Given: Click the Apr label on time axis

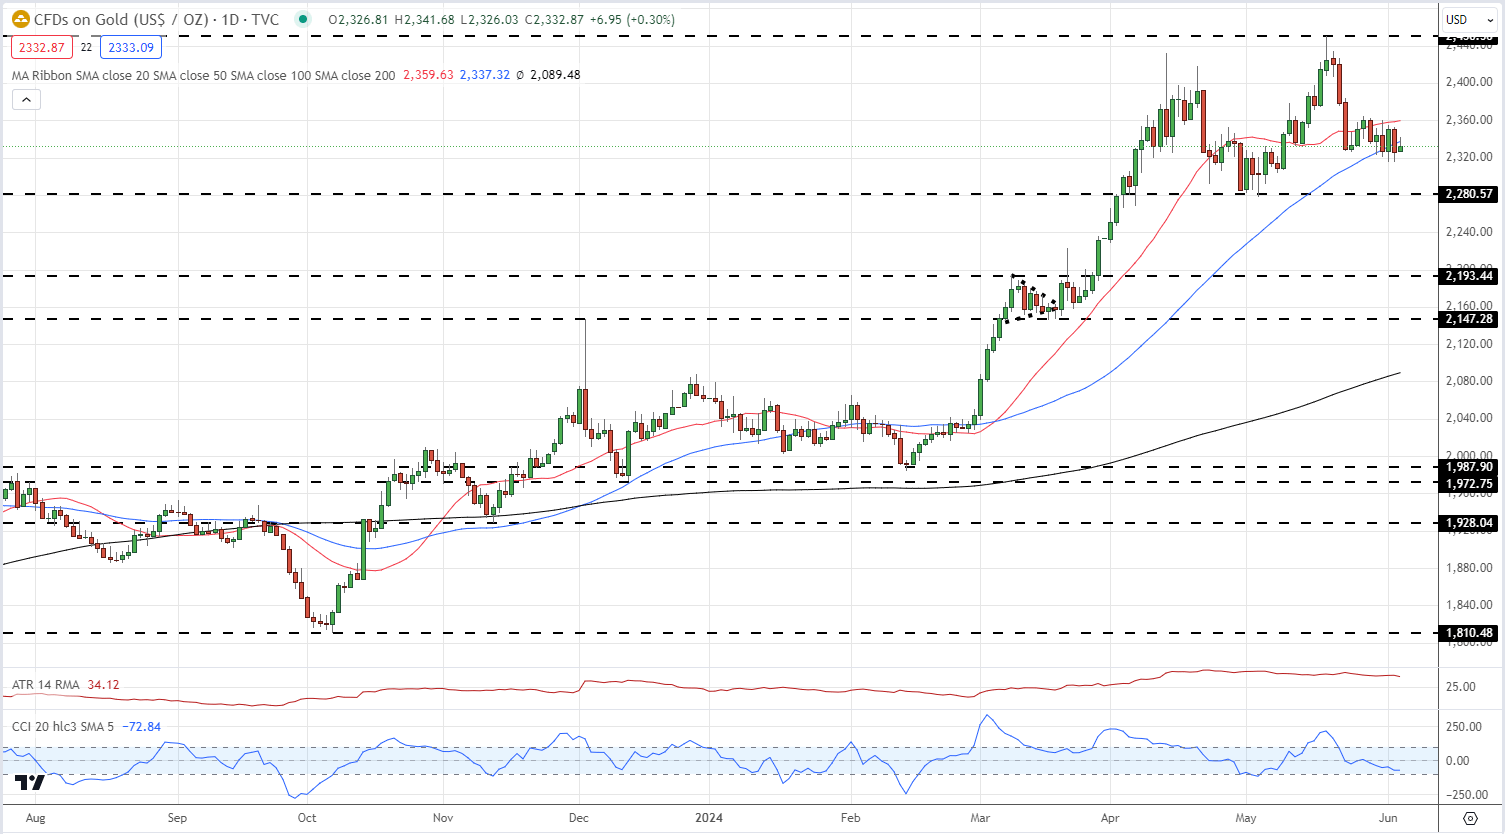Looking at the screenshot, I should pos(1110,818).
